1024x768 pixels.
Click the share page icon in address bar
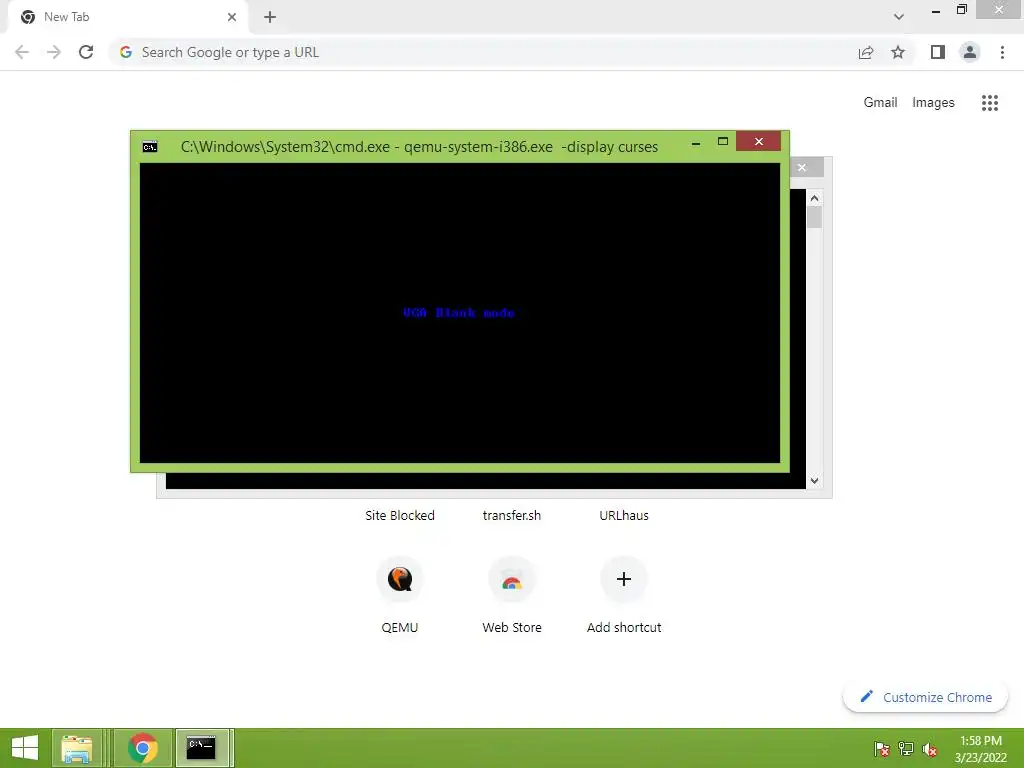866,52
